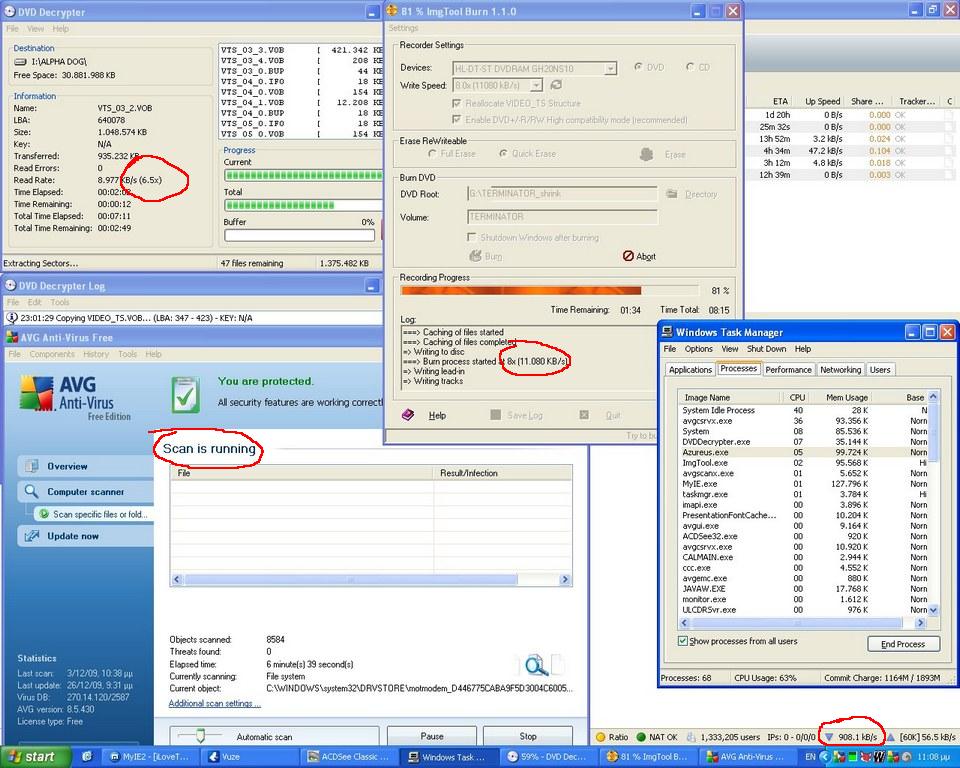Toggle Reallocate VIDEO_TS Structure checkbox
Screen dimensions: 960x768
[x=456, y=104]
